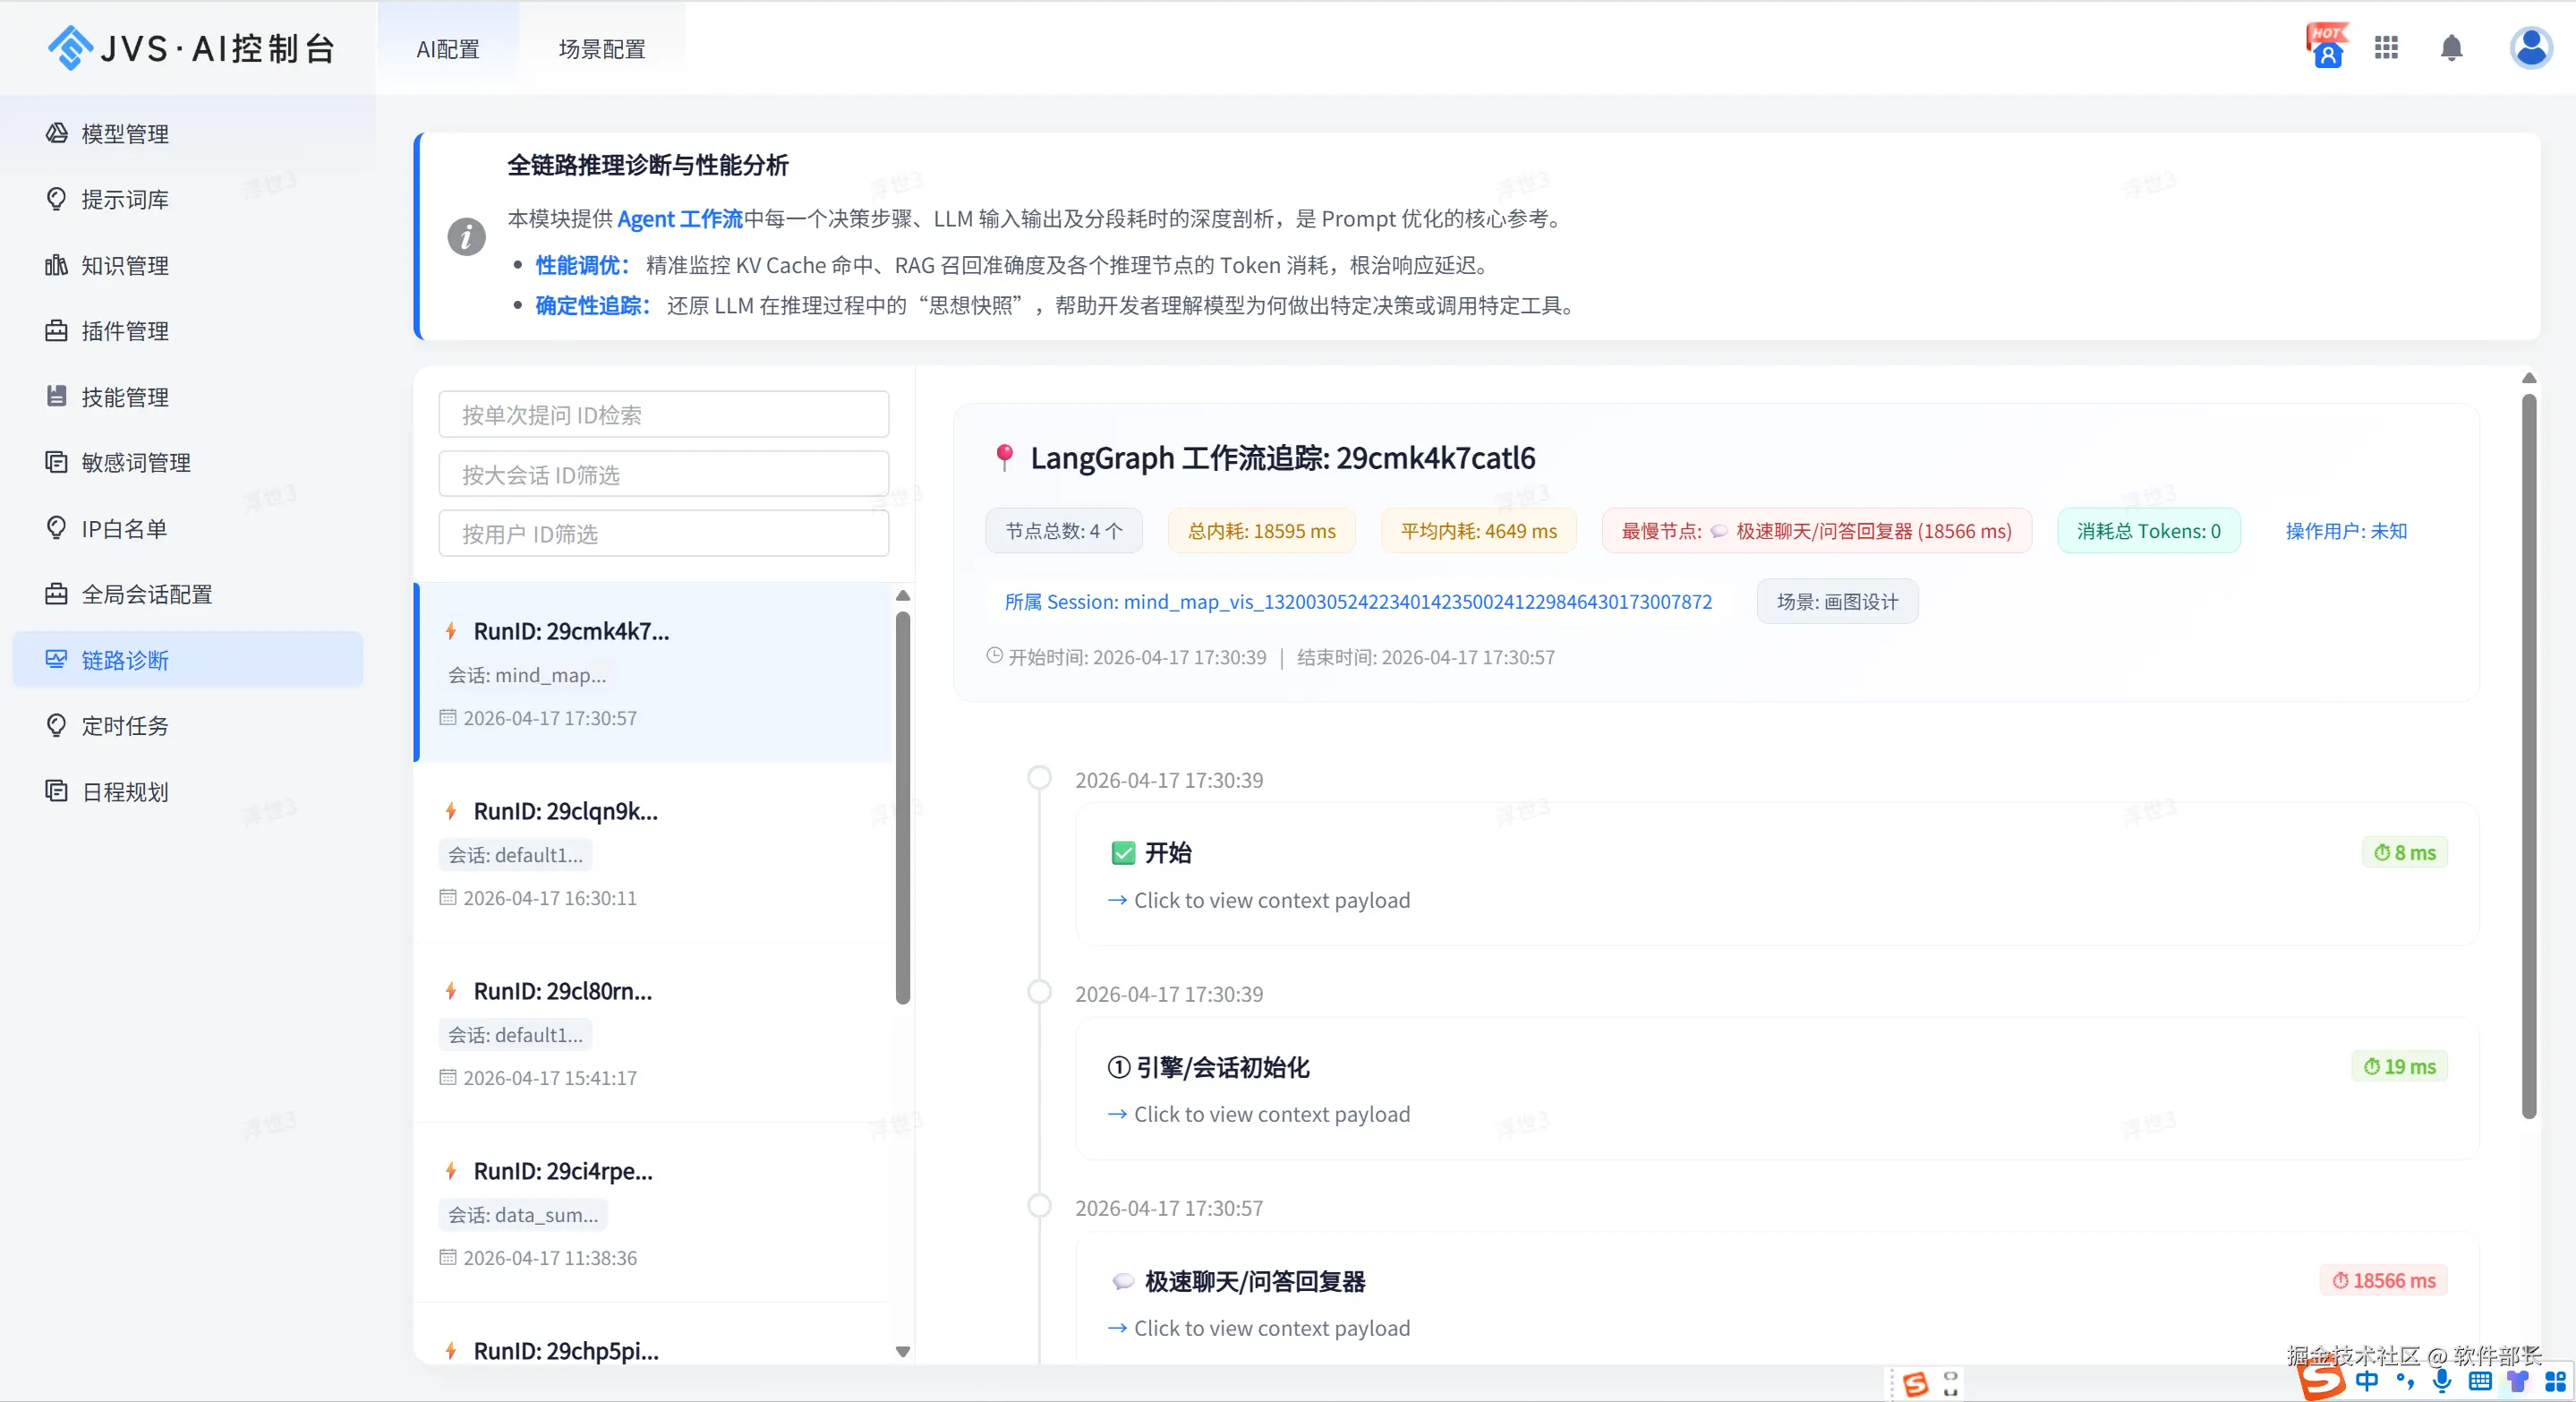Open 知识管理 in the sidebar

(x=125, y=265)
